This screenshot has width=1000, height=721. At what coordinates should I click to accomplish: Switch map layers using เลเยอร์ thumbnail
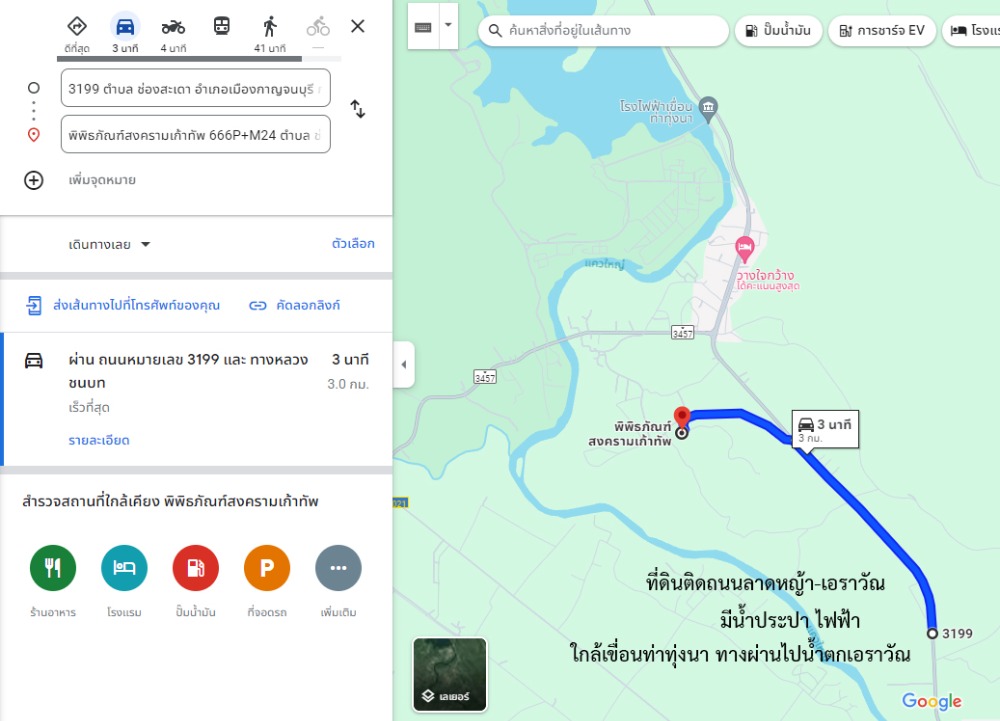point(450,674)
